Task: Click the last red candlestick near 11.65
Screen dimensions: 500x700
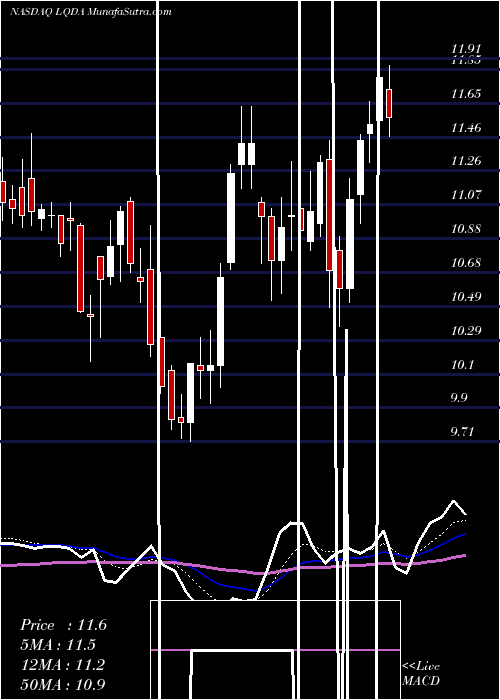Action: point(389,103)
